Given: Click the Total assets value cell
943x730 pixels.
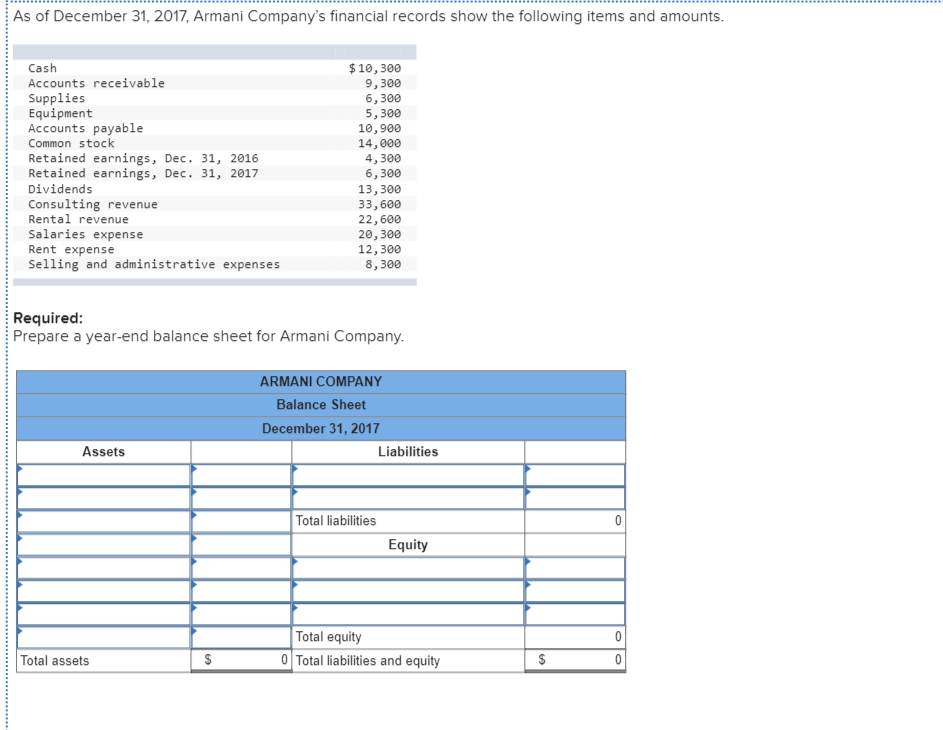Looking at the screenshot, I should (241, 660).
